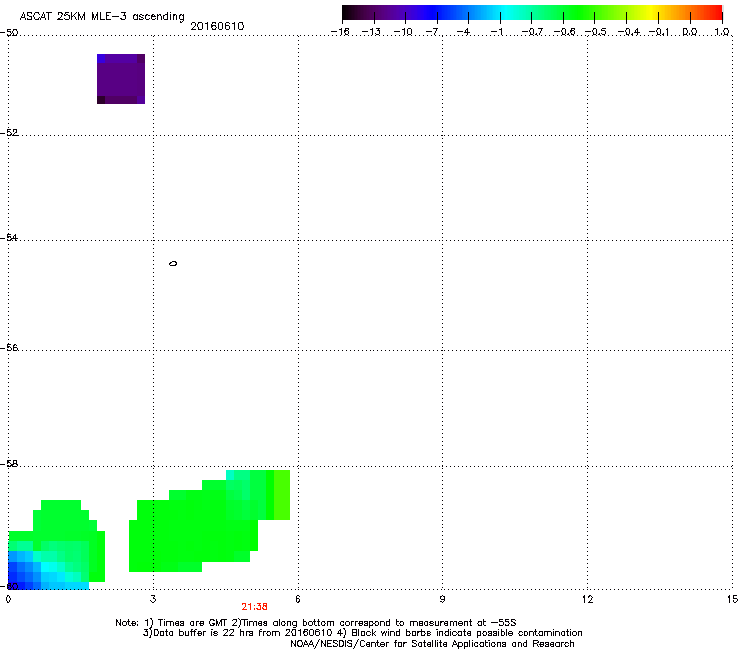Click the longitude label 9
740x650 pixels.
pyautogui.click(x=442, y=599)
